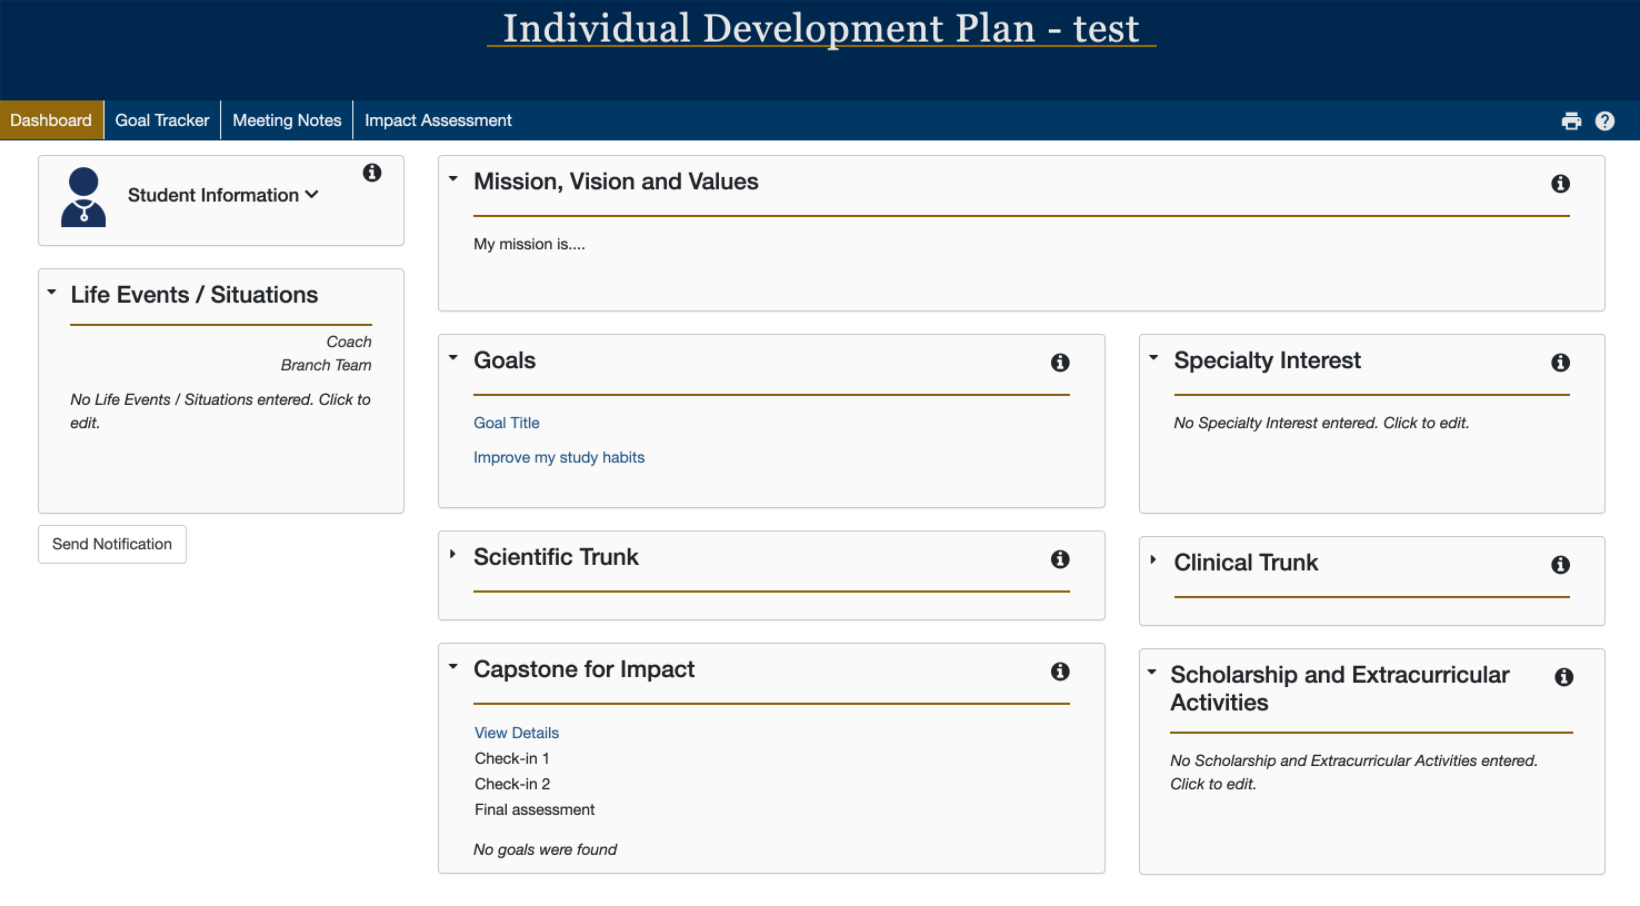Click the 'No goals were found' message
Image resolution: width=1640 pixels, height=906 pixels.
(545, 850)
